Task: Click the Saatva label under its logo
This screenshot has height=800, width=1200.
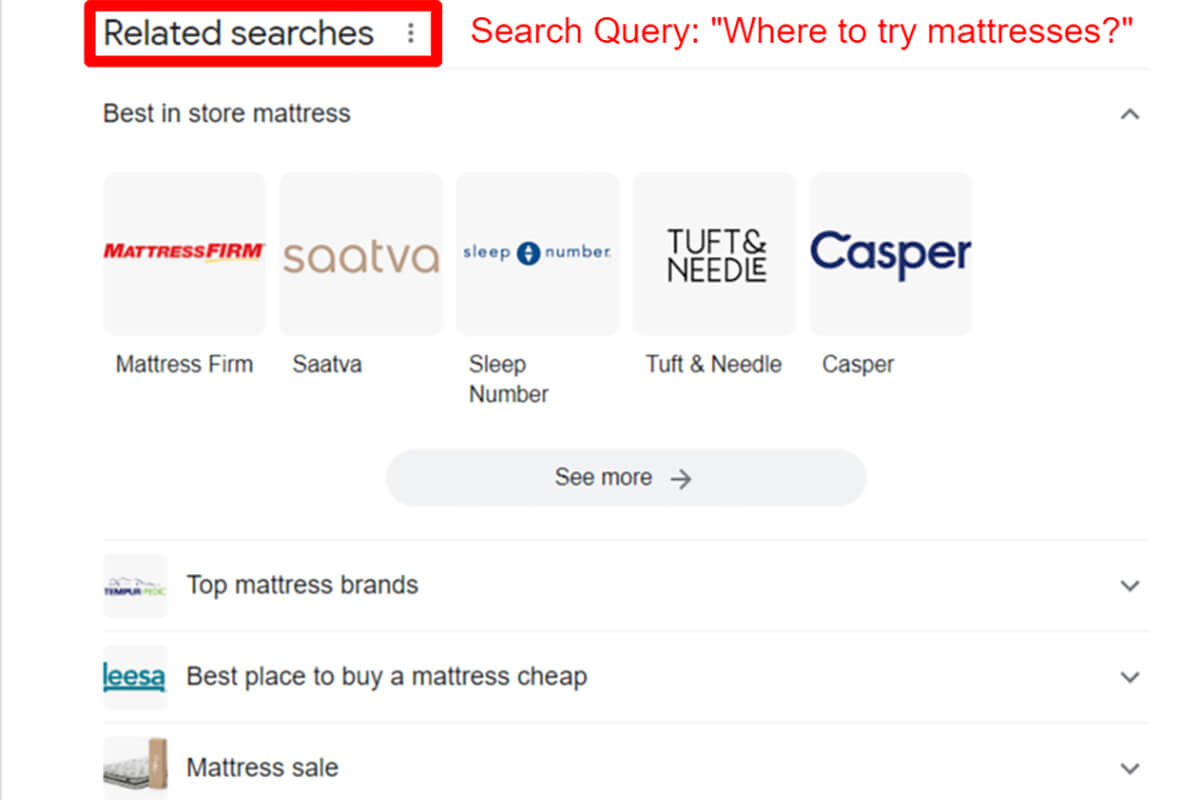Action: (327, 364)
